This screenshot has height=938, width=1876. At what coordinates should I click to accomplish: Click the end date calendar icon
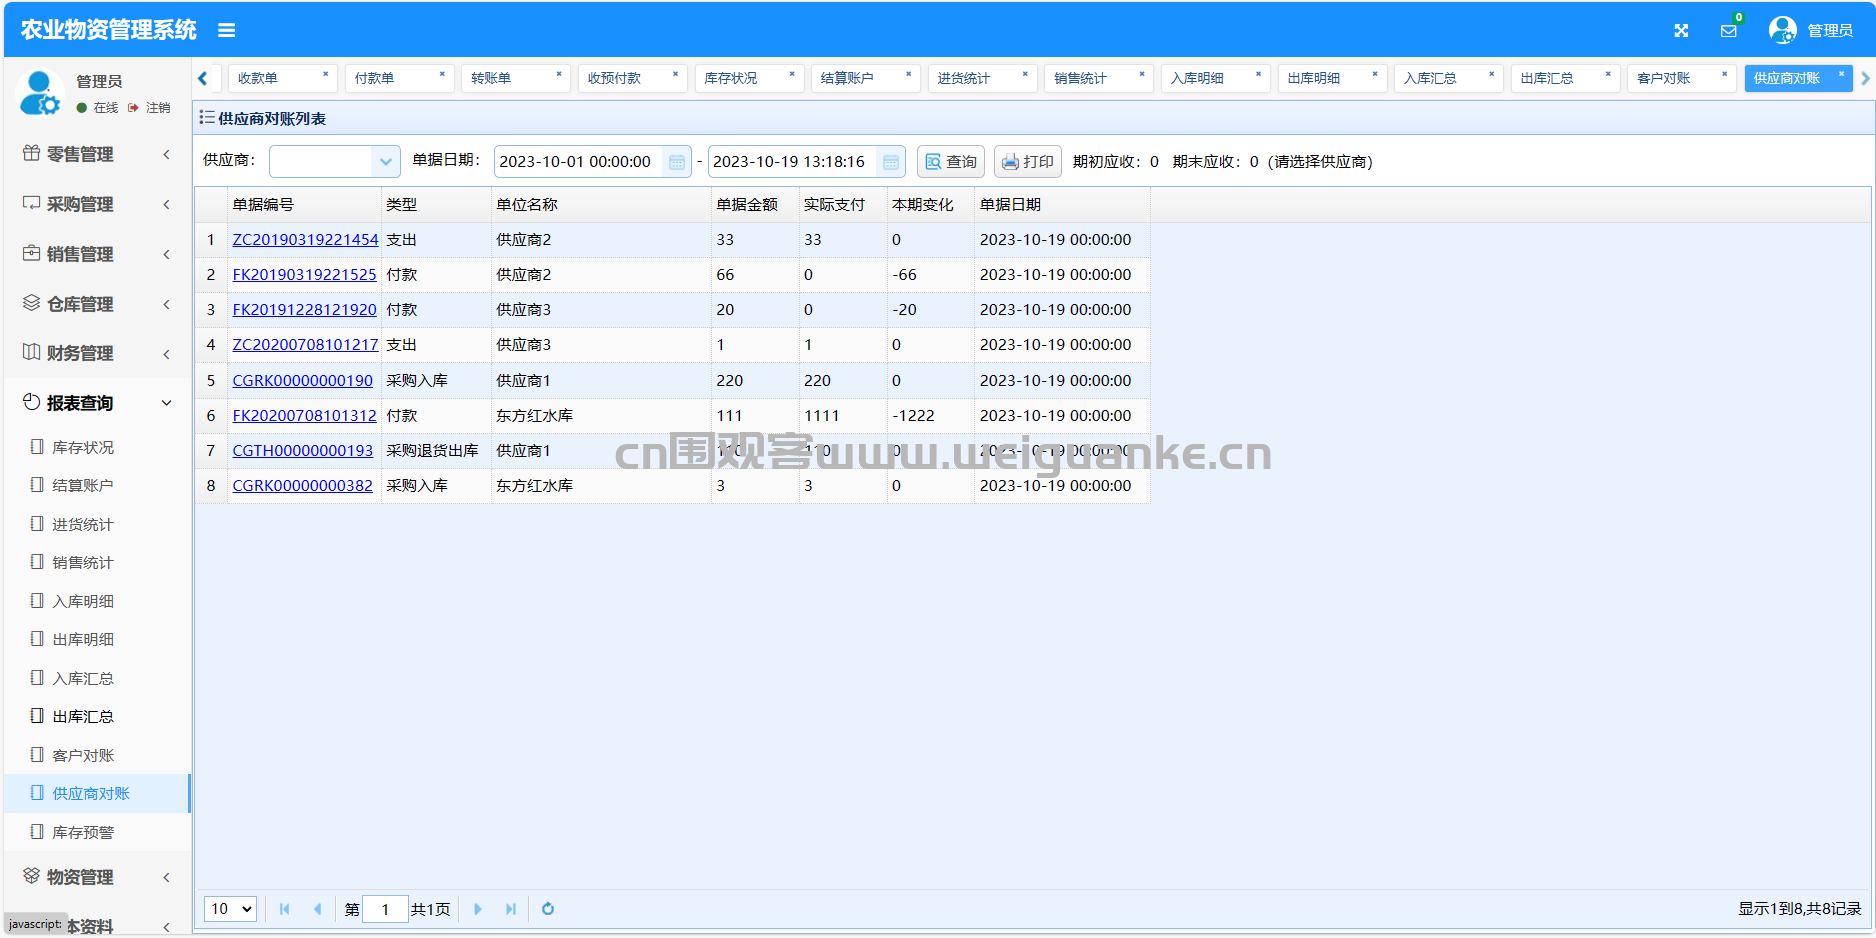891,162
